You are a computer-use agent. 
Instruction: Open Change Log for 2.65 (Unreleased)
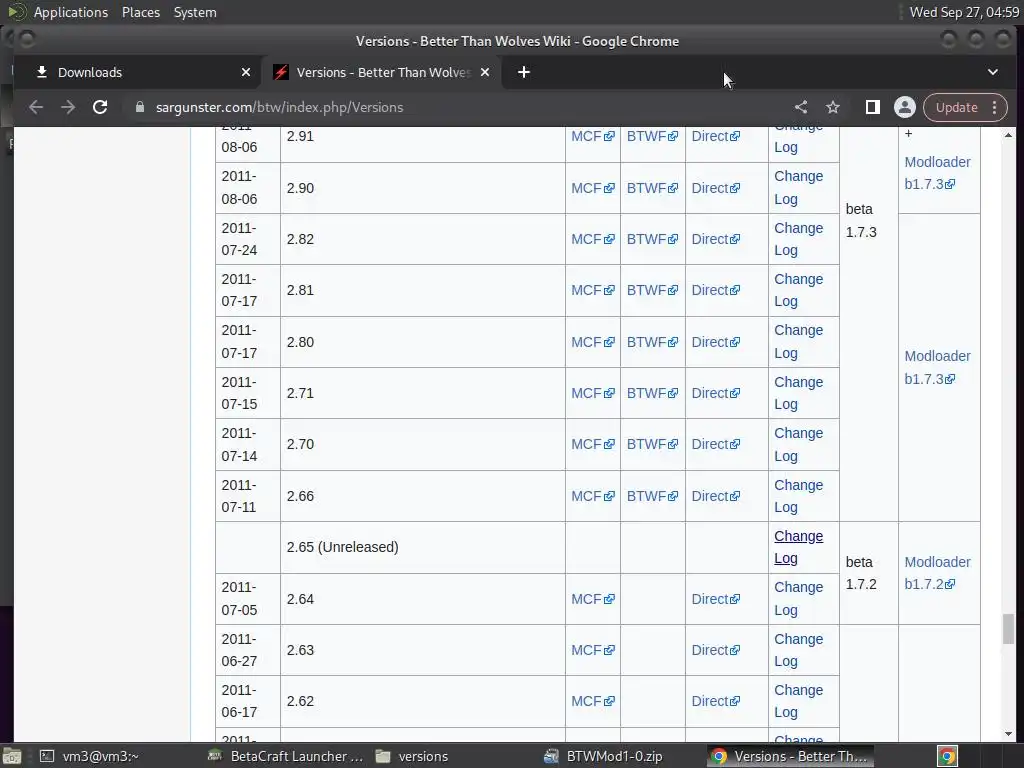798,547
